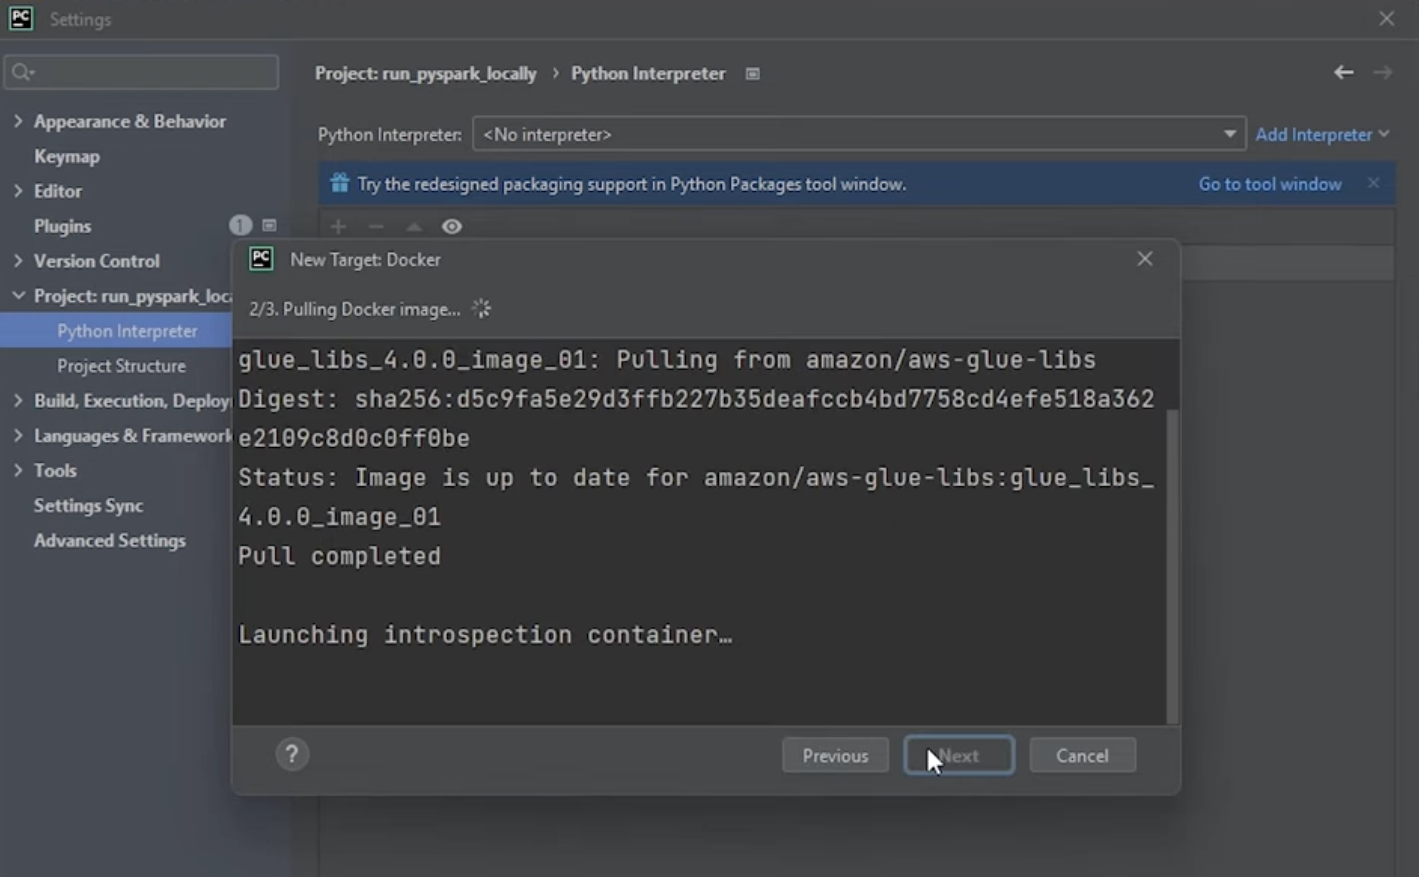Close the New Target: Docker dialog
The width and height of the screenshot is (1419, 877).
1145,259
